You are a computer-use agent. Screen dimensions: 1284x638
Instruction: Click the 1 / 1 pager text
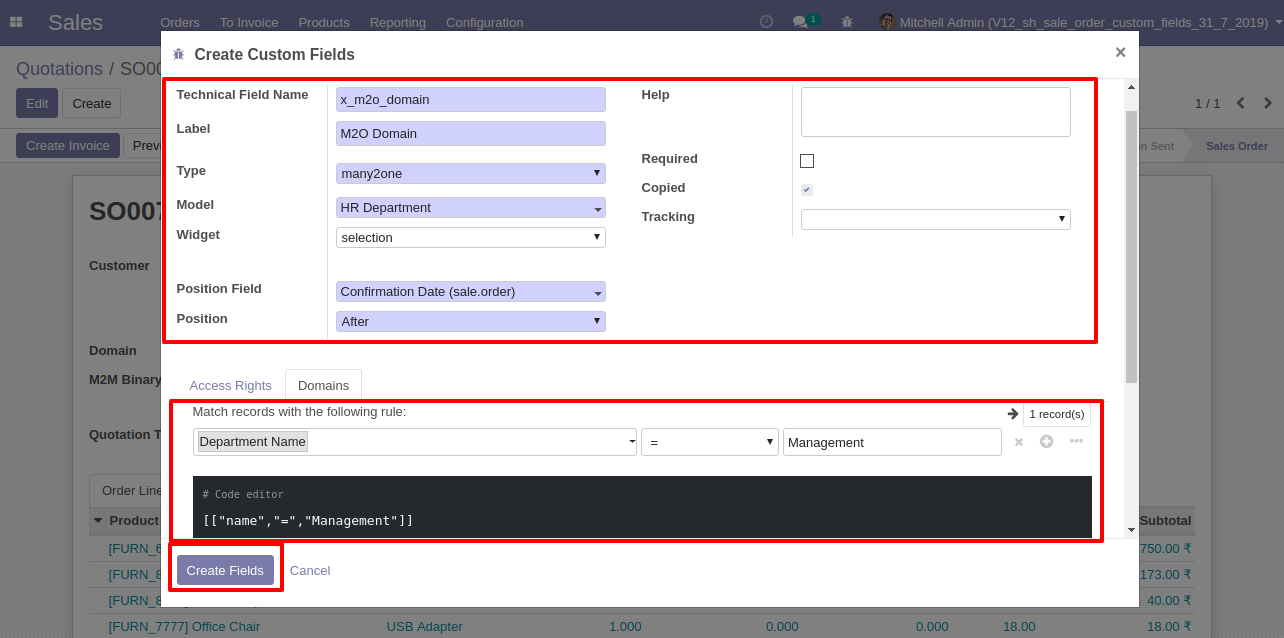(x=1208, y=103)
